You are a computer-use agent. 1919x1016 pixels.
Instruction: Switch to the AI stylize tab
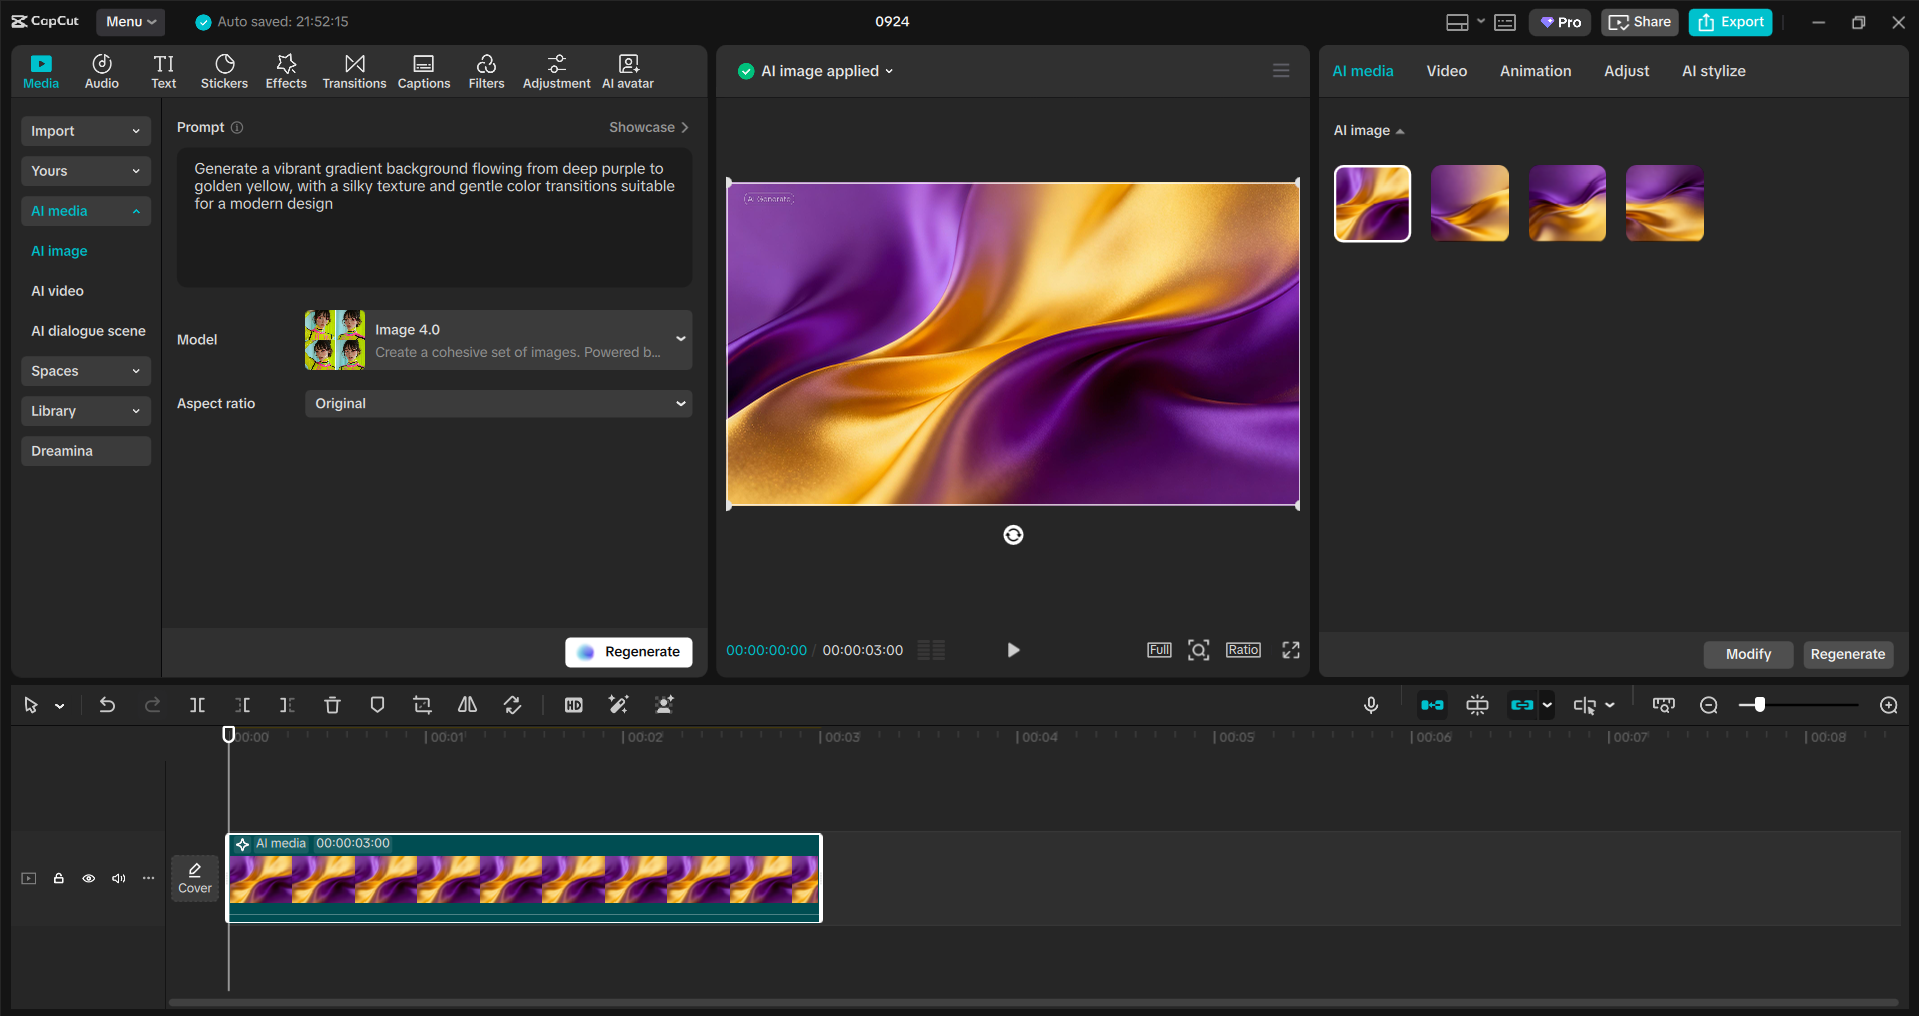point(1713,70)
